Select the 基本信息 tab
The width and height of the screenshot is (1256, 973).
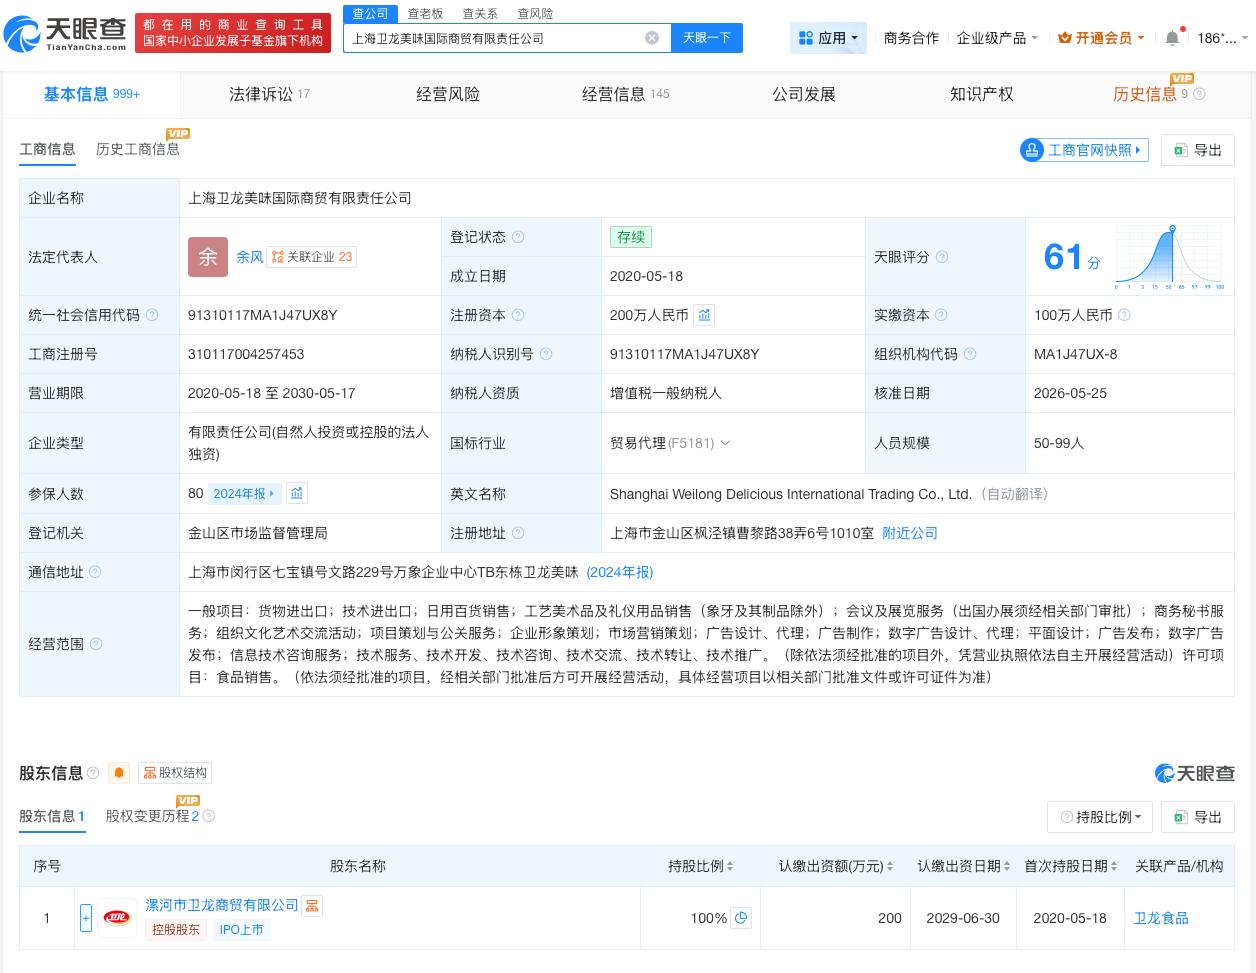pos(91,94)
